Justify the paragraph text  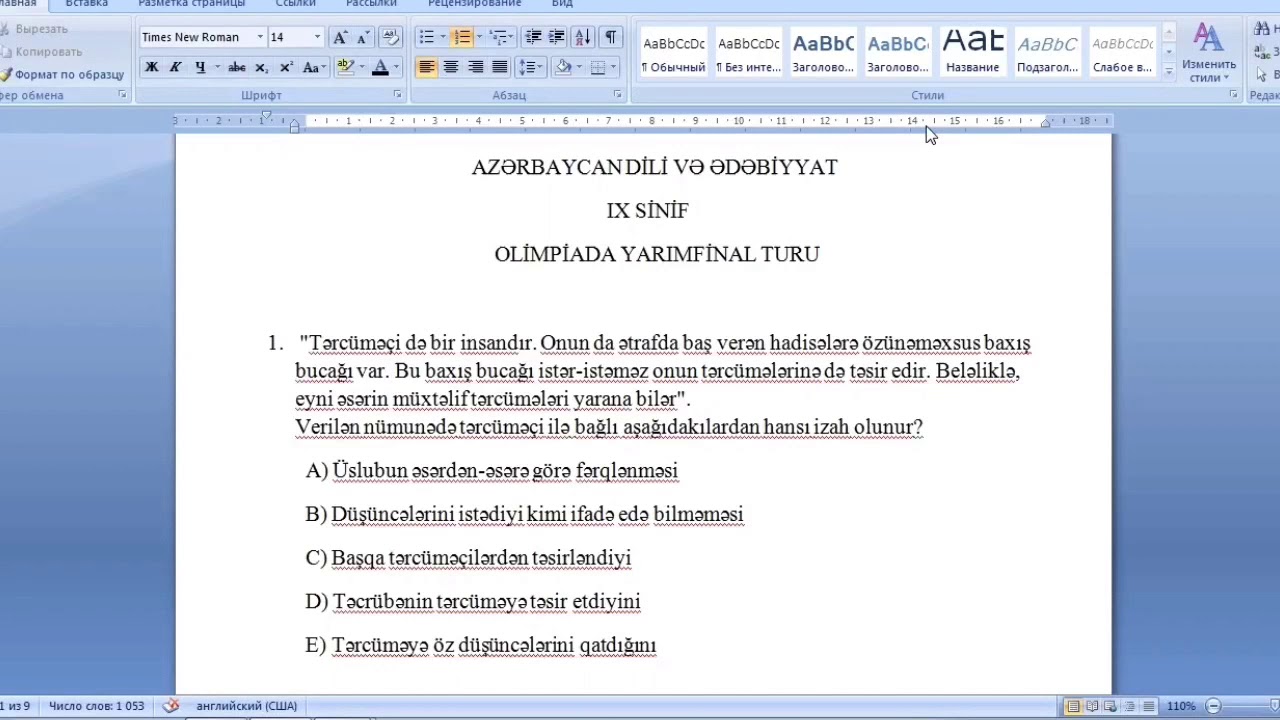coord(499,67)
